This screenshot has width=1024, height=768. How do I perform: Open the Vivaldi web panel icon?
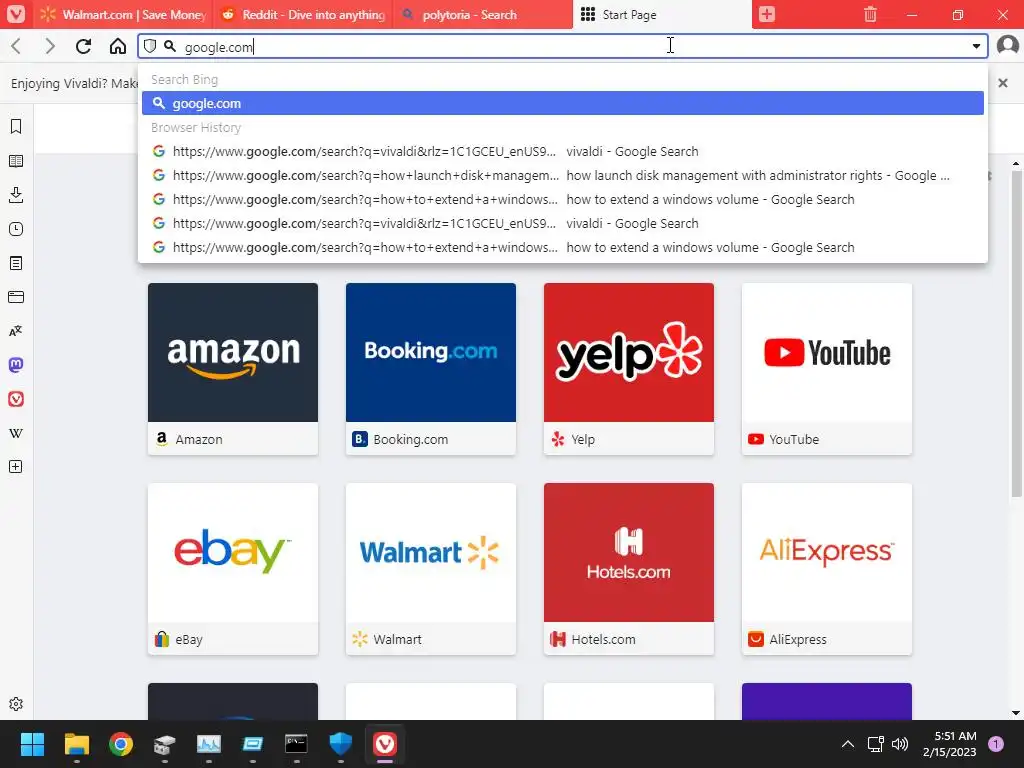(16, 399)
